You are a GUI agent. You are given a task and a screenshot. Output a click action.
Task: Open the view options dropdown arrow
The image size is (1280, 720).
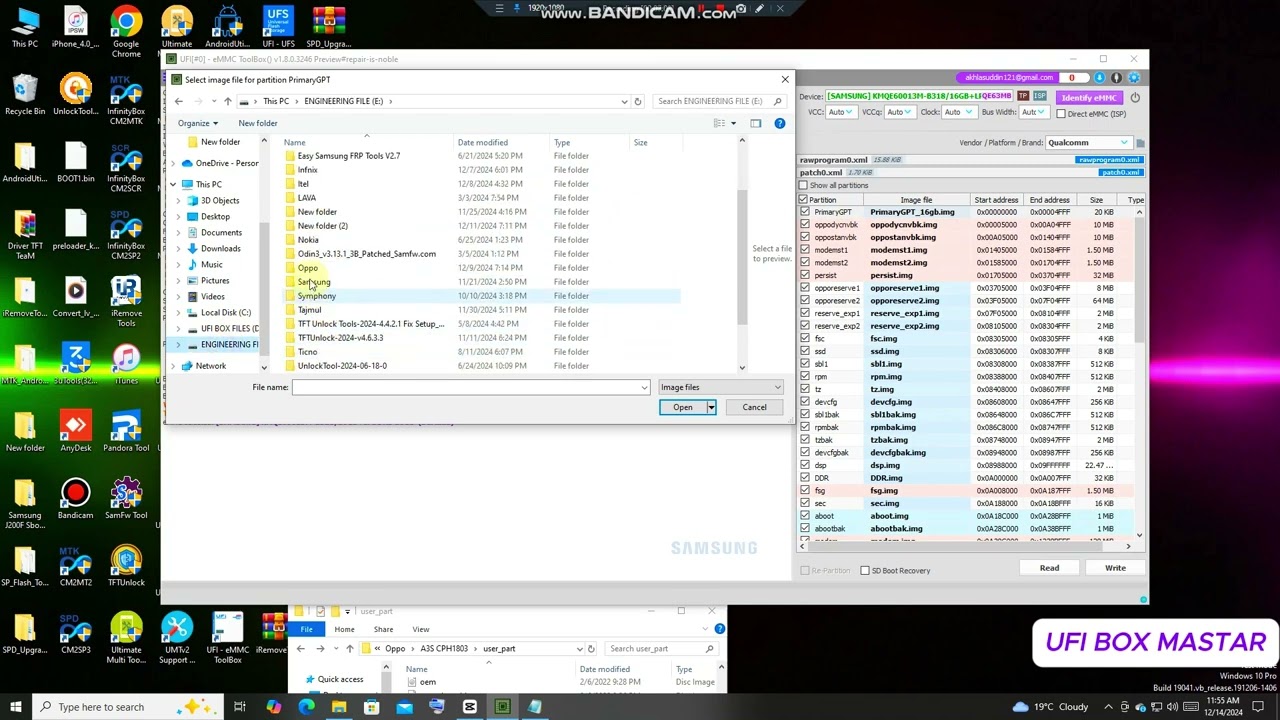pyautogui.click(x=733, y=123)
